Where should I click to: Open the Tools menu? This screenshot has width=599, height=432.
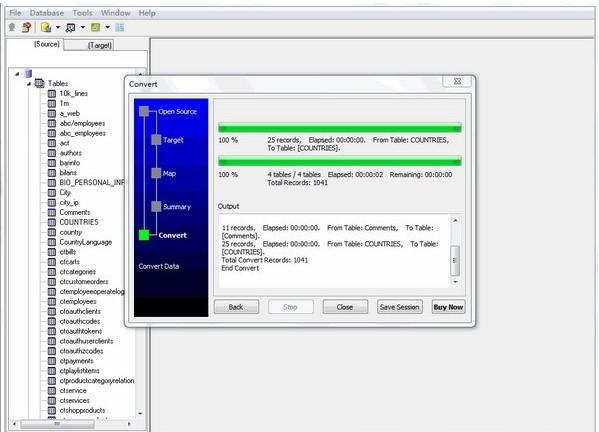click(83, 13)
